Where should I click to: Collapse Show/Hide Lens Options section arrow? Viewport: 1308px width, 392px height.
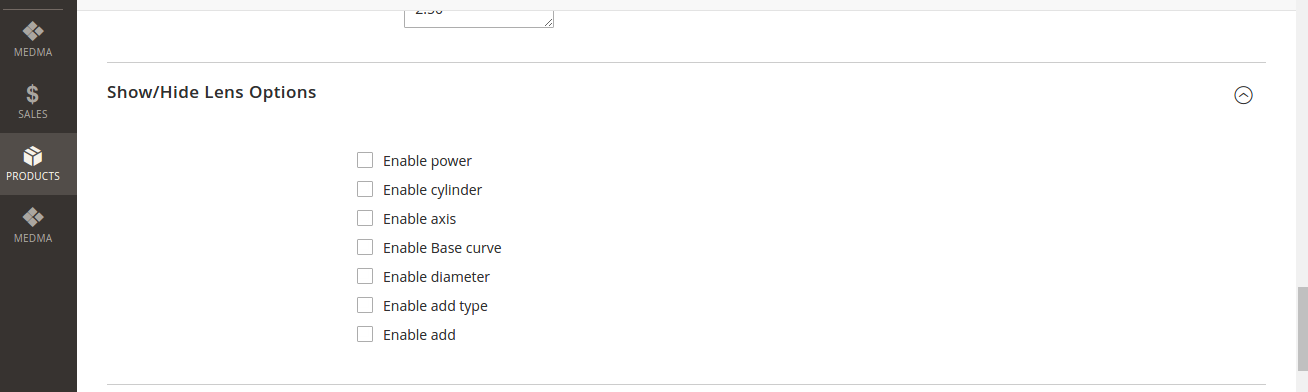click(x=1243, y=95)
